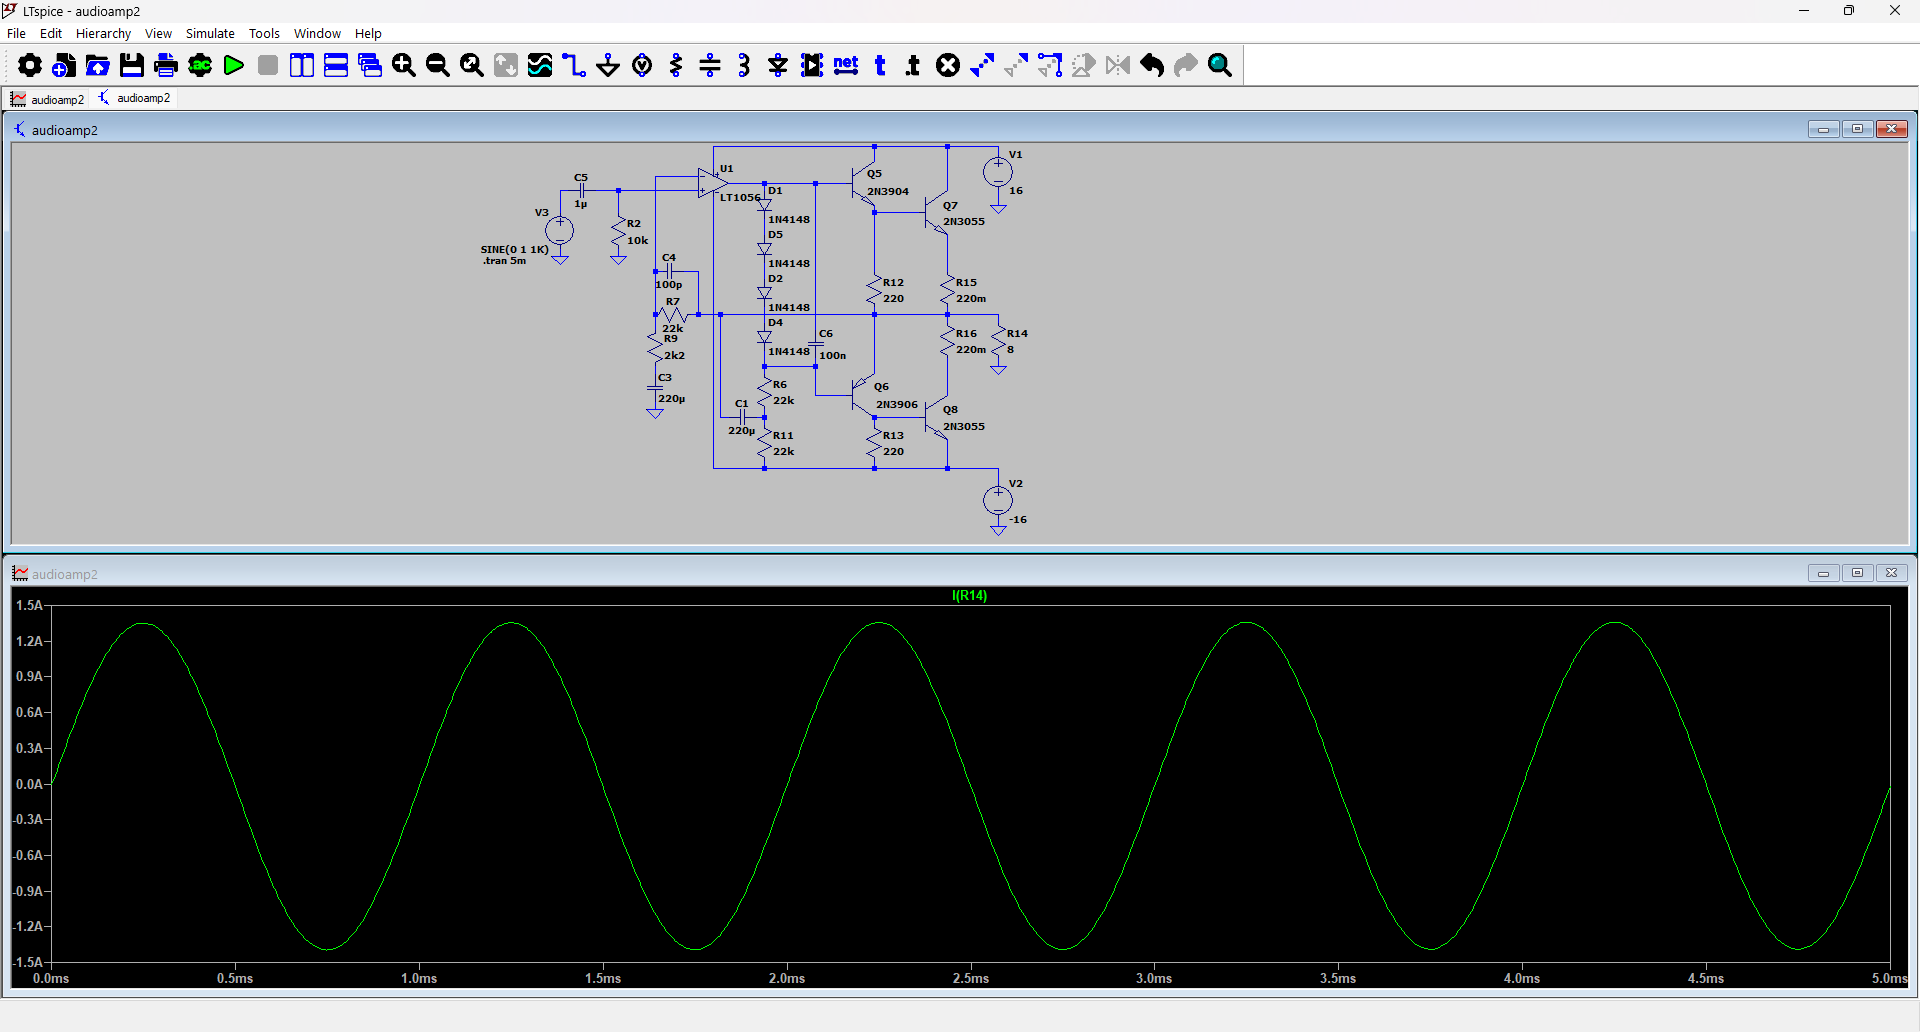Minimize the audioamp2 schematic sub-window
This screenshot has width=1920, height=1032.
[1823, 129]
